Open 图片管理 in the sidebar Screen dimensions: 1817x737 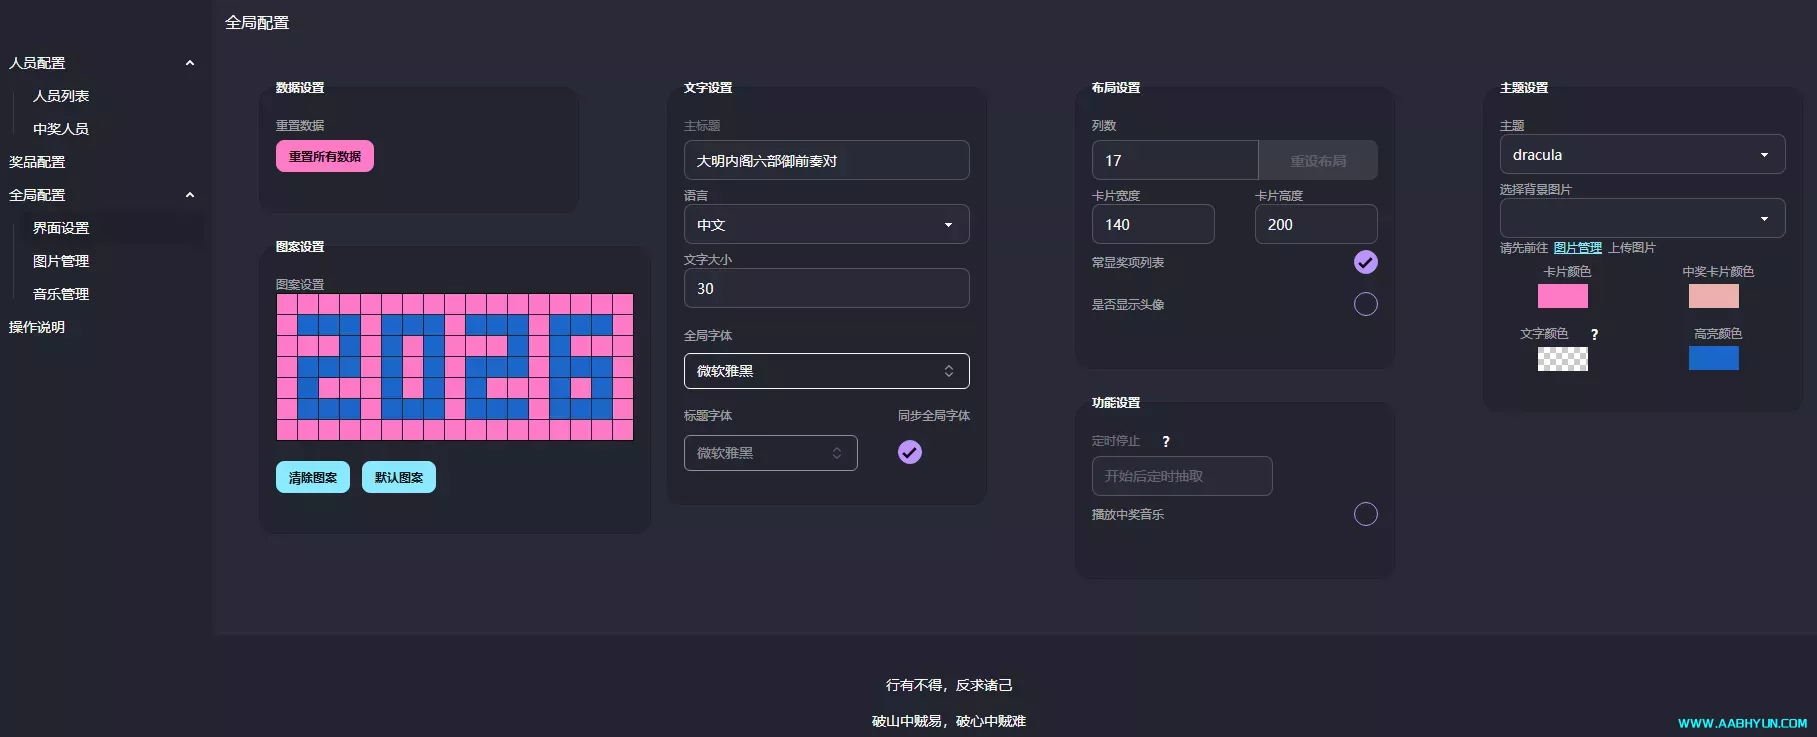[x=61, y=261]
